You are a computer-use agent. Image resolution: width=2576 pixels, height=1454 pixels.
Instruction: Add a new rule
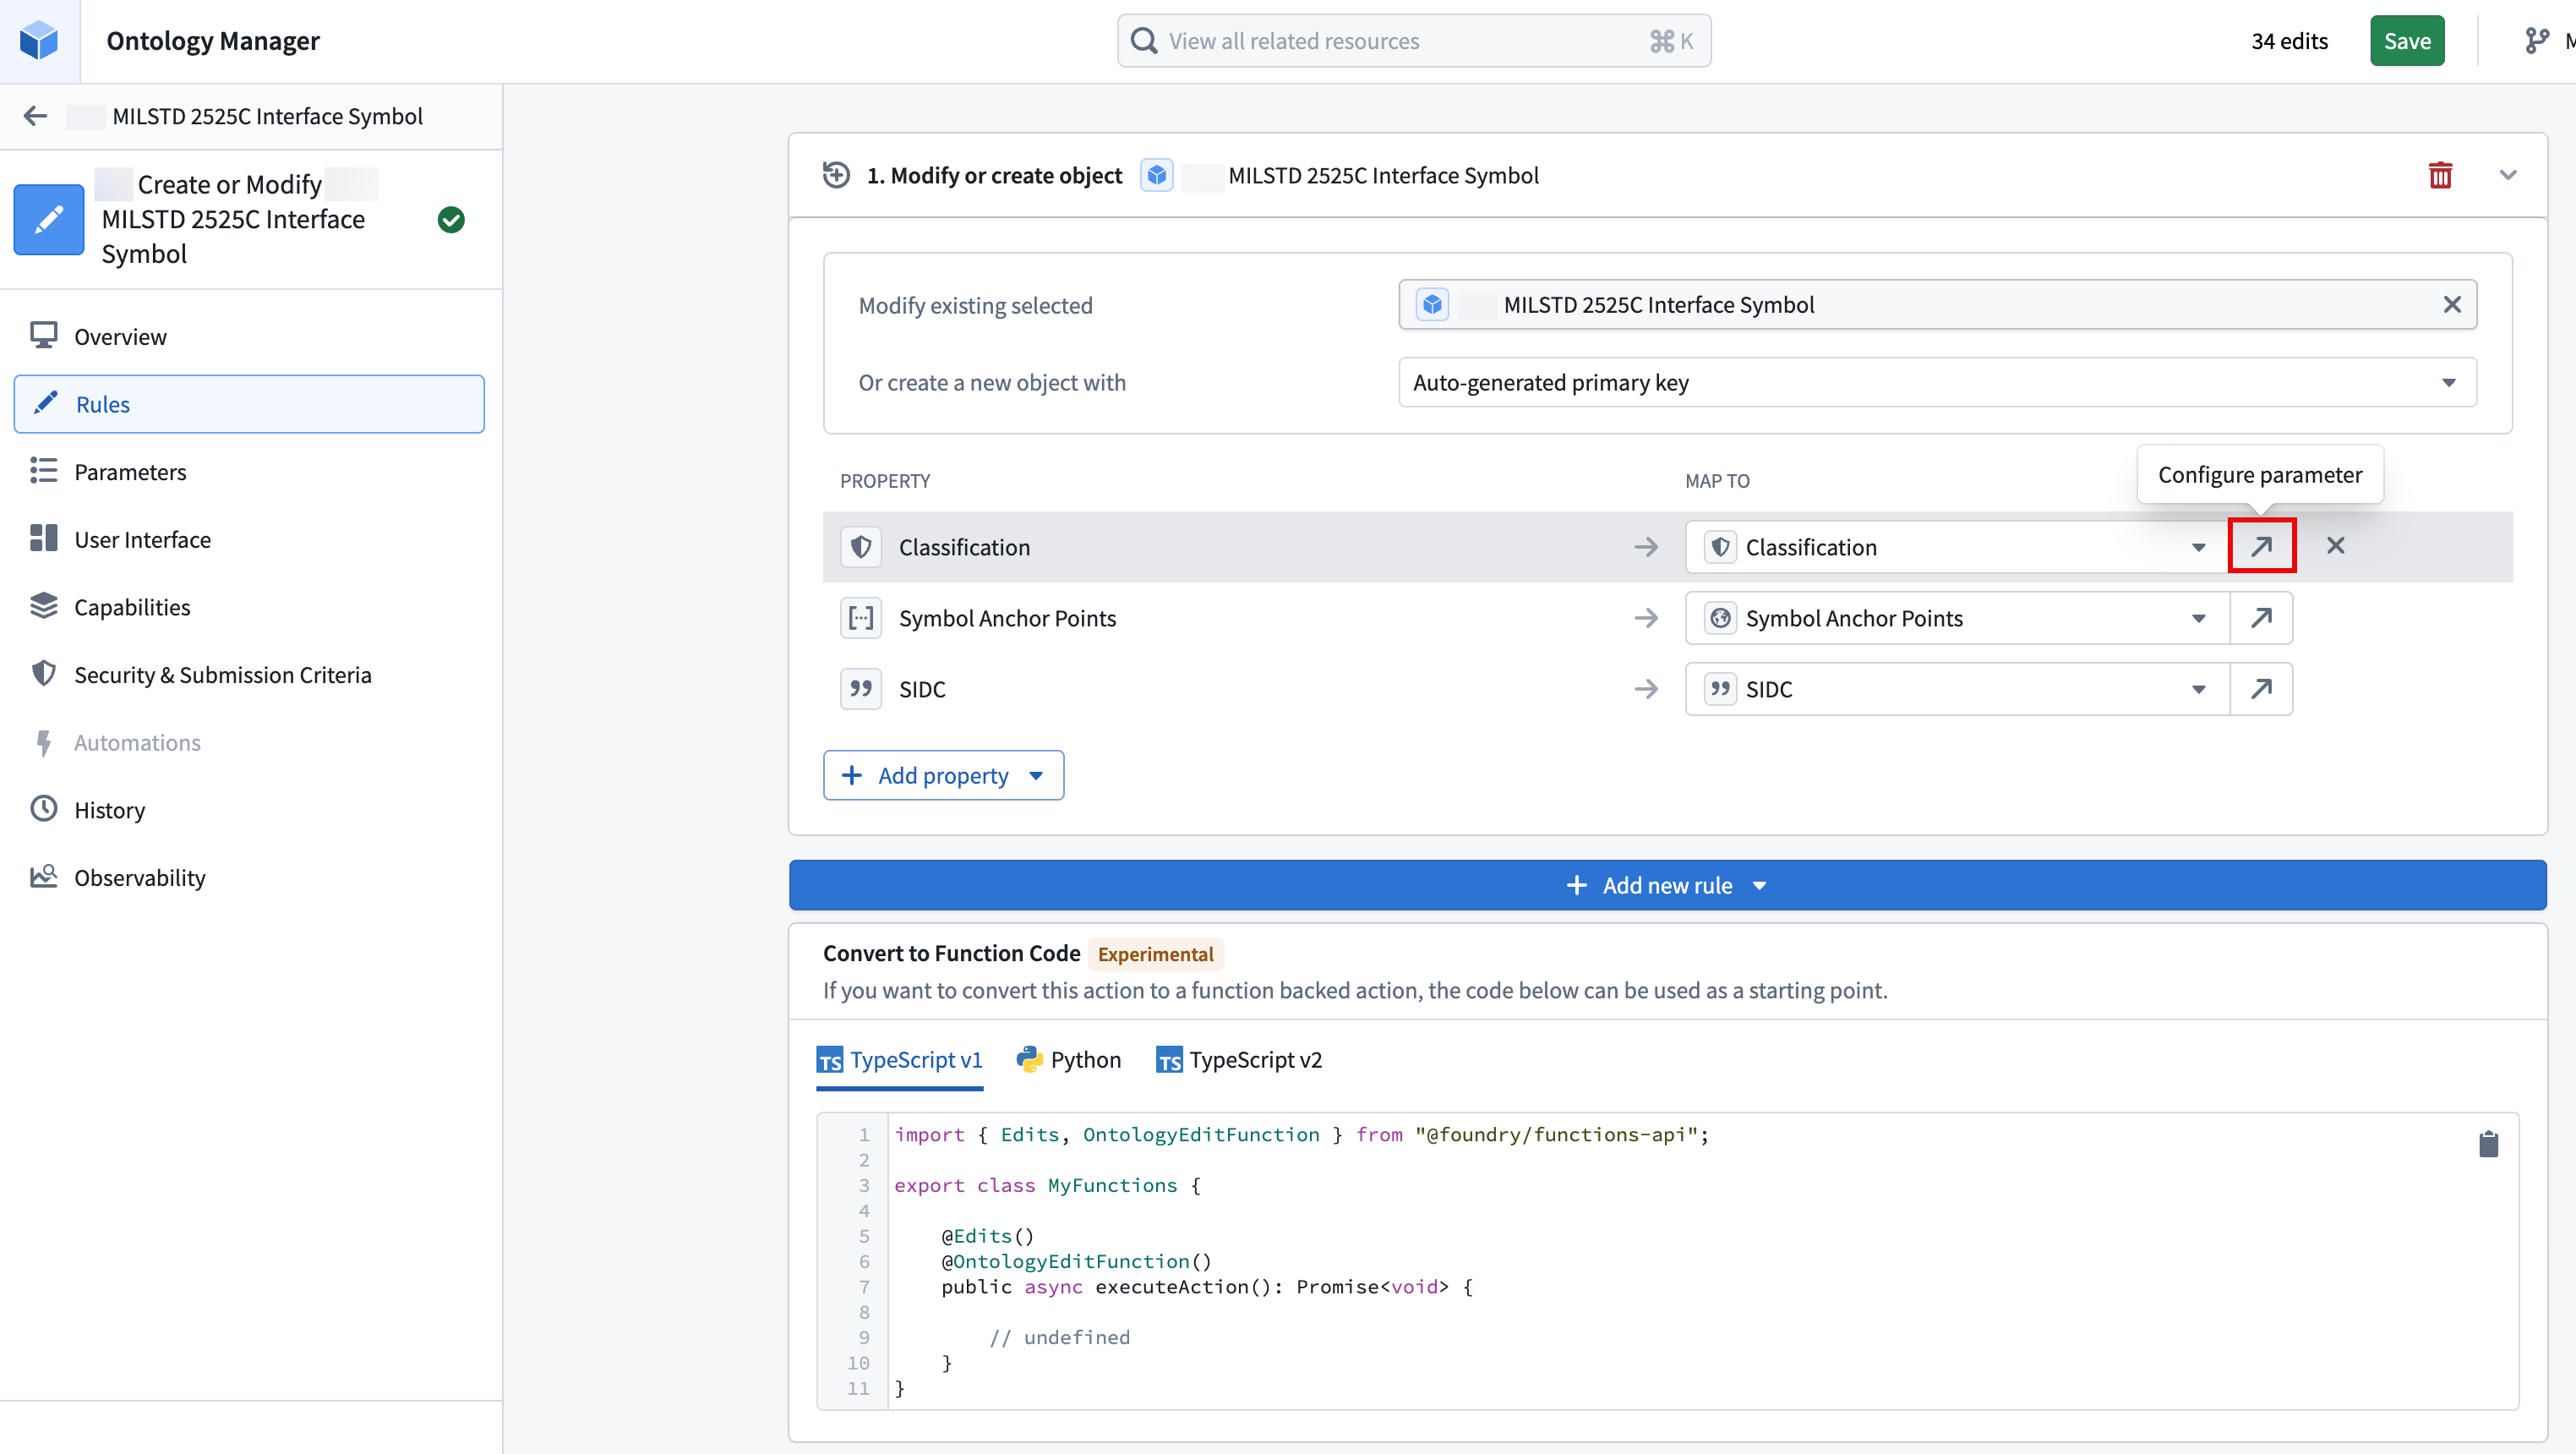[1667, 885]
